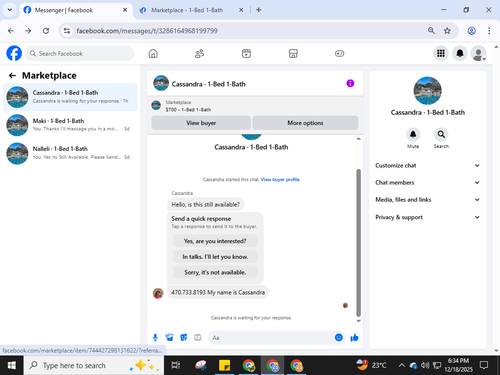Show hidden system tray icons
Screen dimensions: 500x375
pos(401,366)
